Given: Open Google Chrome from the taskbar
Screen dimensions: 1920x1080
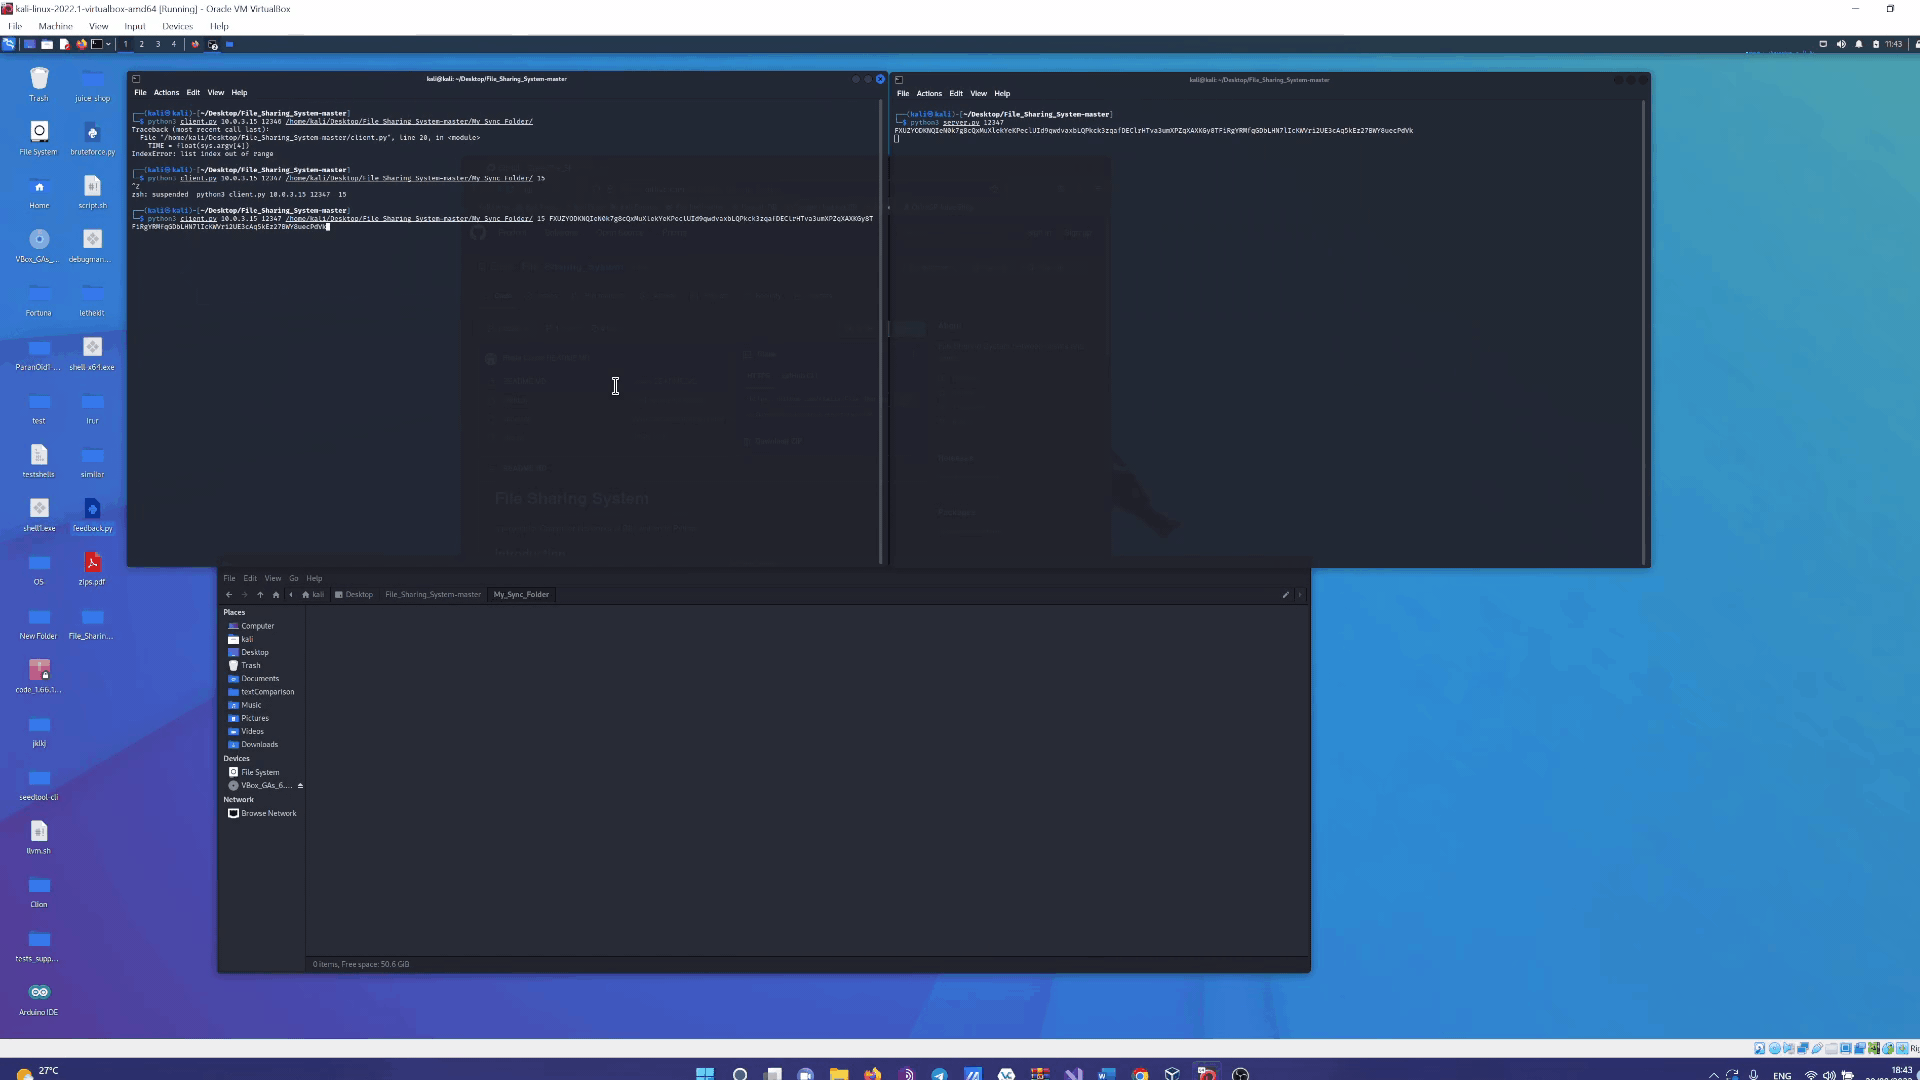Looking at the screenshot, I should click(1140, 1073).
